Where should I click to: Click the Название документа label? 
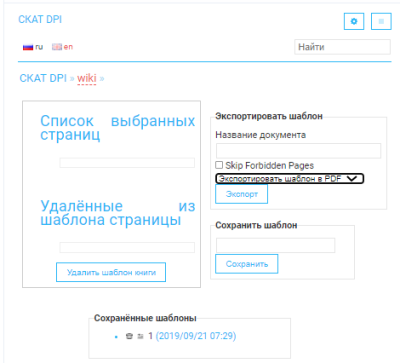point(260,135)
